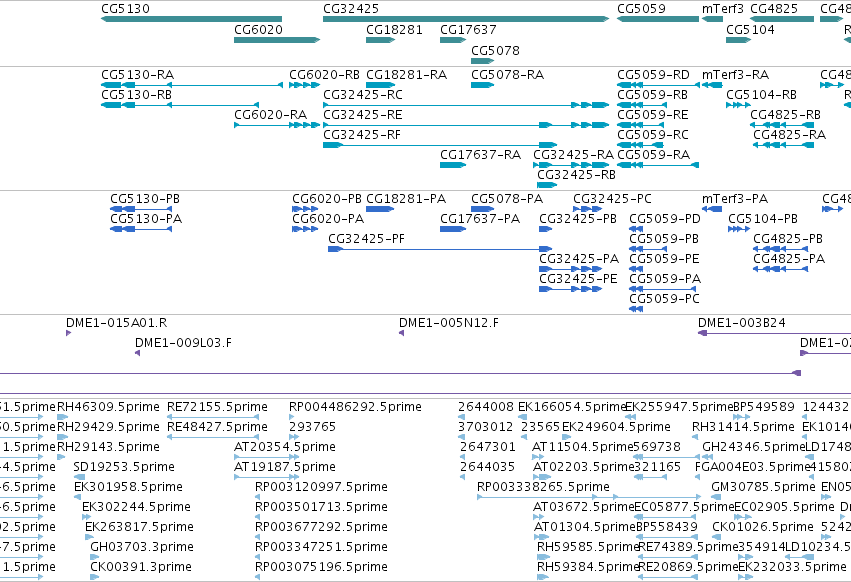Screen dimensions: 851x582
Task: Select transcript CG4825-RA label
Action: click(790, 135)
